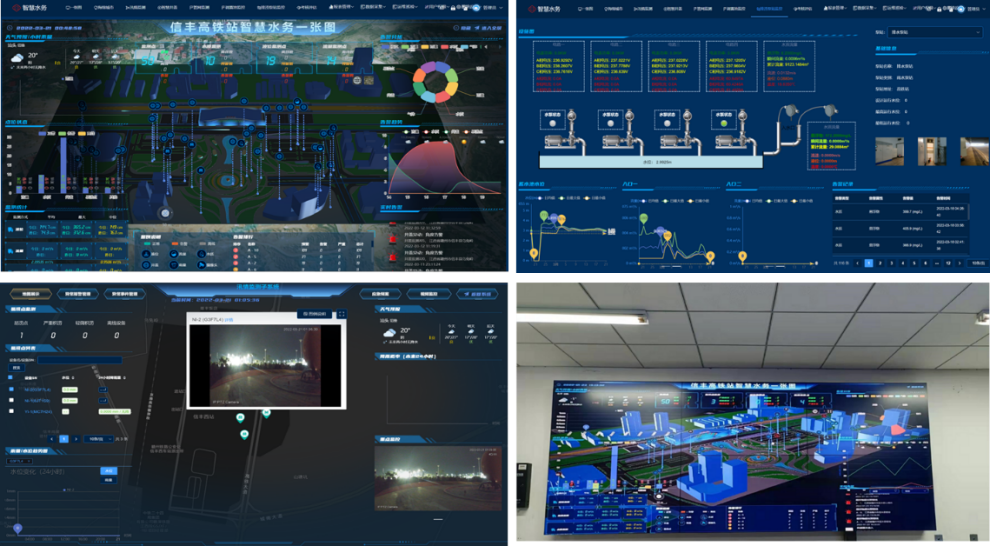Go to next page of the device list
Viewport: 990px width, 546px height.
pos(76,439)
